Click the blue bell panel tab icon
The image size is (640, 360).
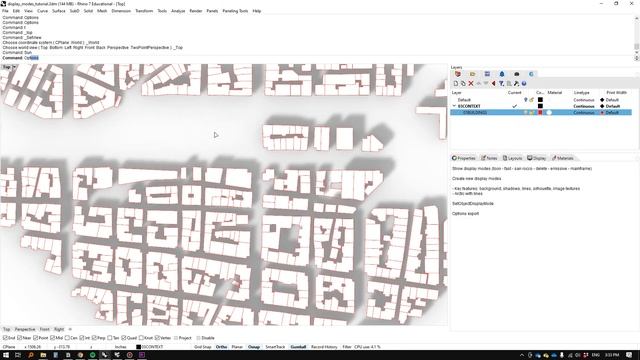click(x=502, y=74)
